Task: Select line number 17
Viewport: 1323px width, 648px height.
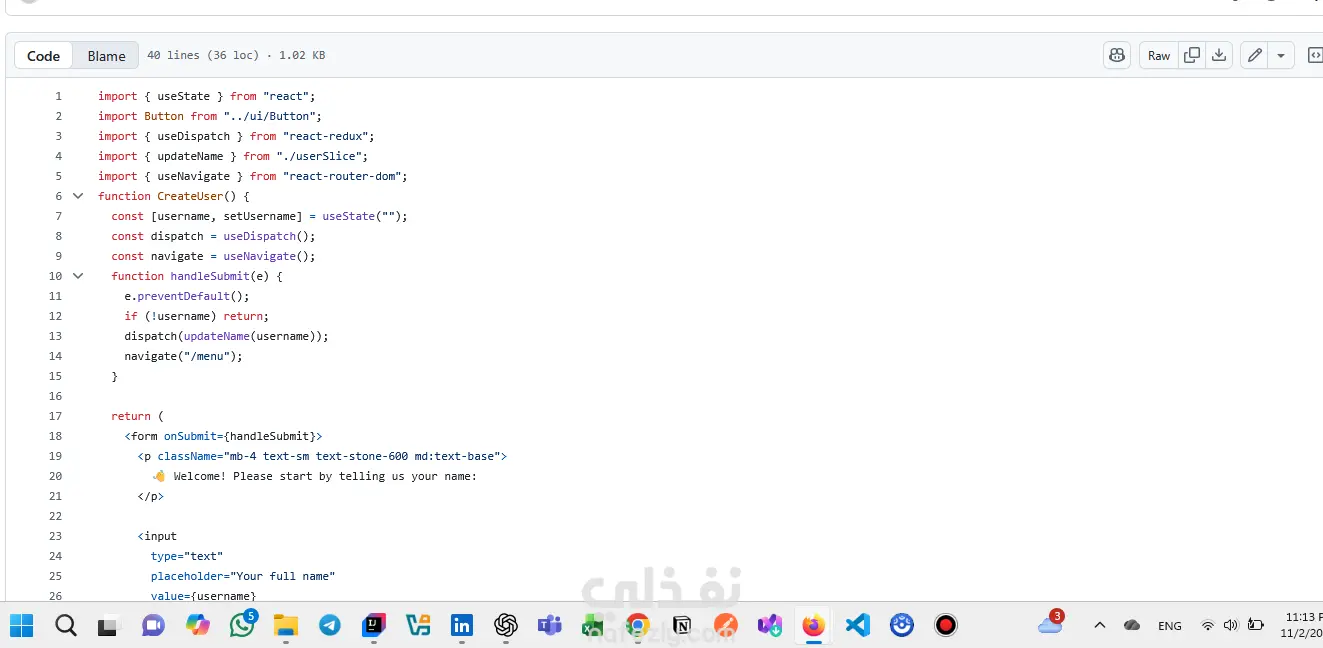Action: point(55,416)
